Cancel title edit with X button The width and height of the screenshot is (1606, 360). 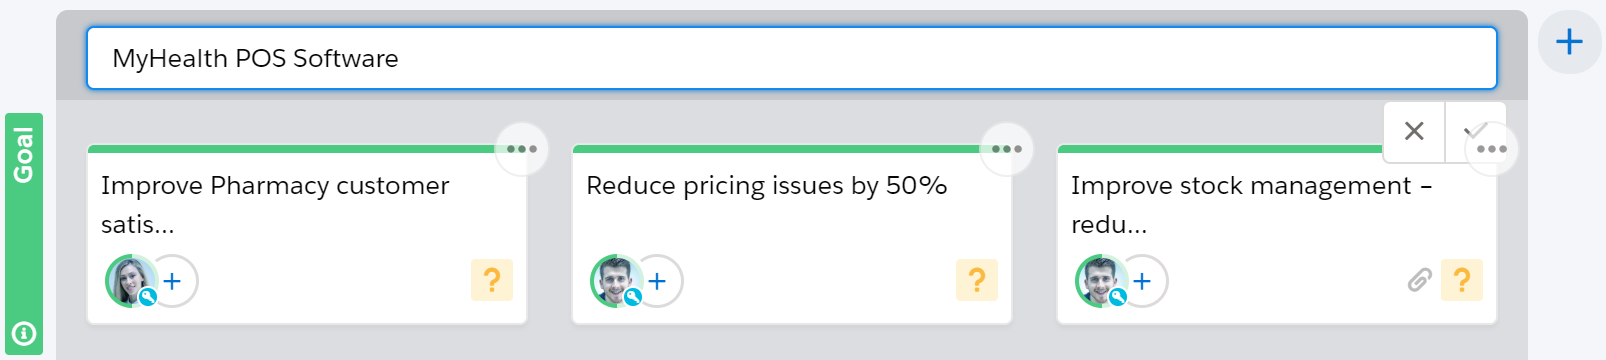coord(1414,131)
